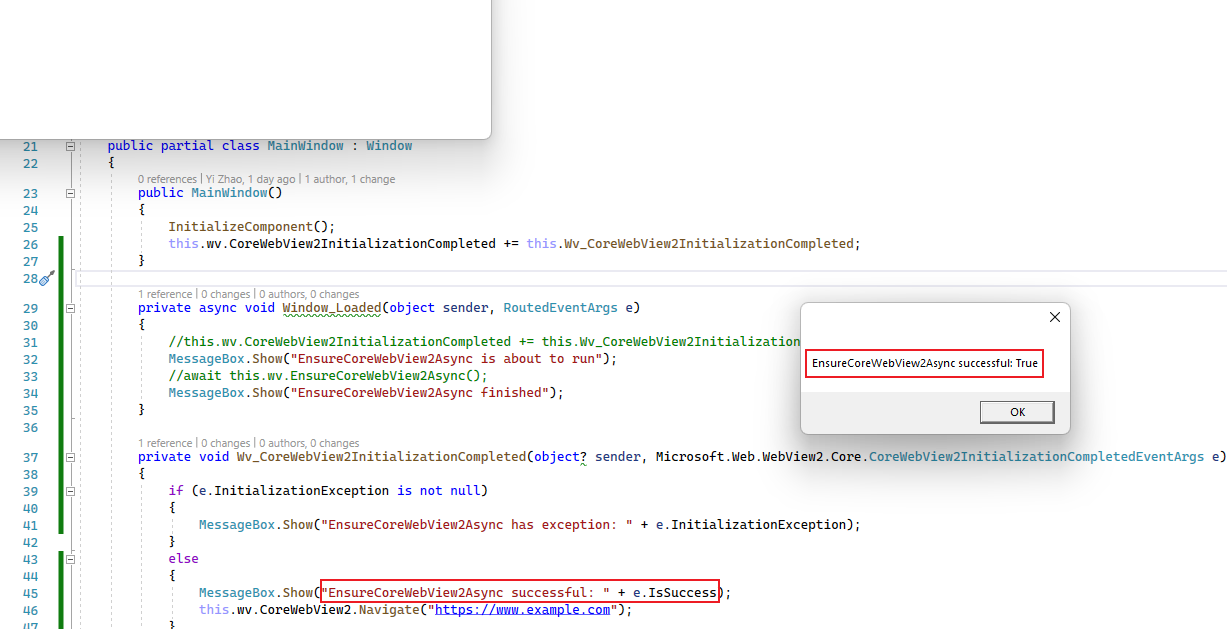Click the green change bar next to line 44
This screenshot has height=629, width=1227.
point(59,575)
